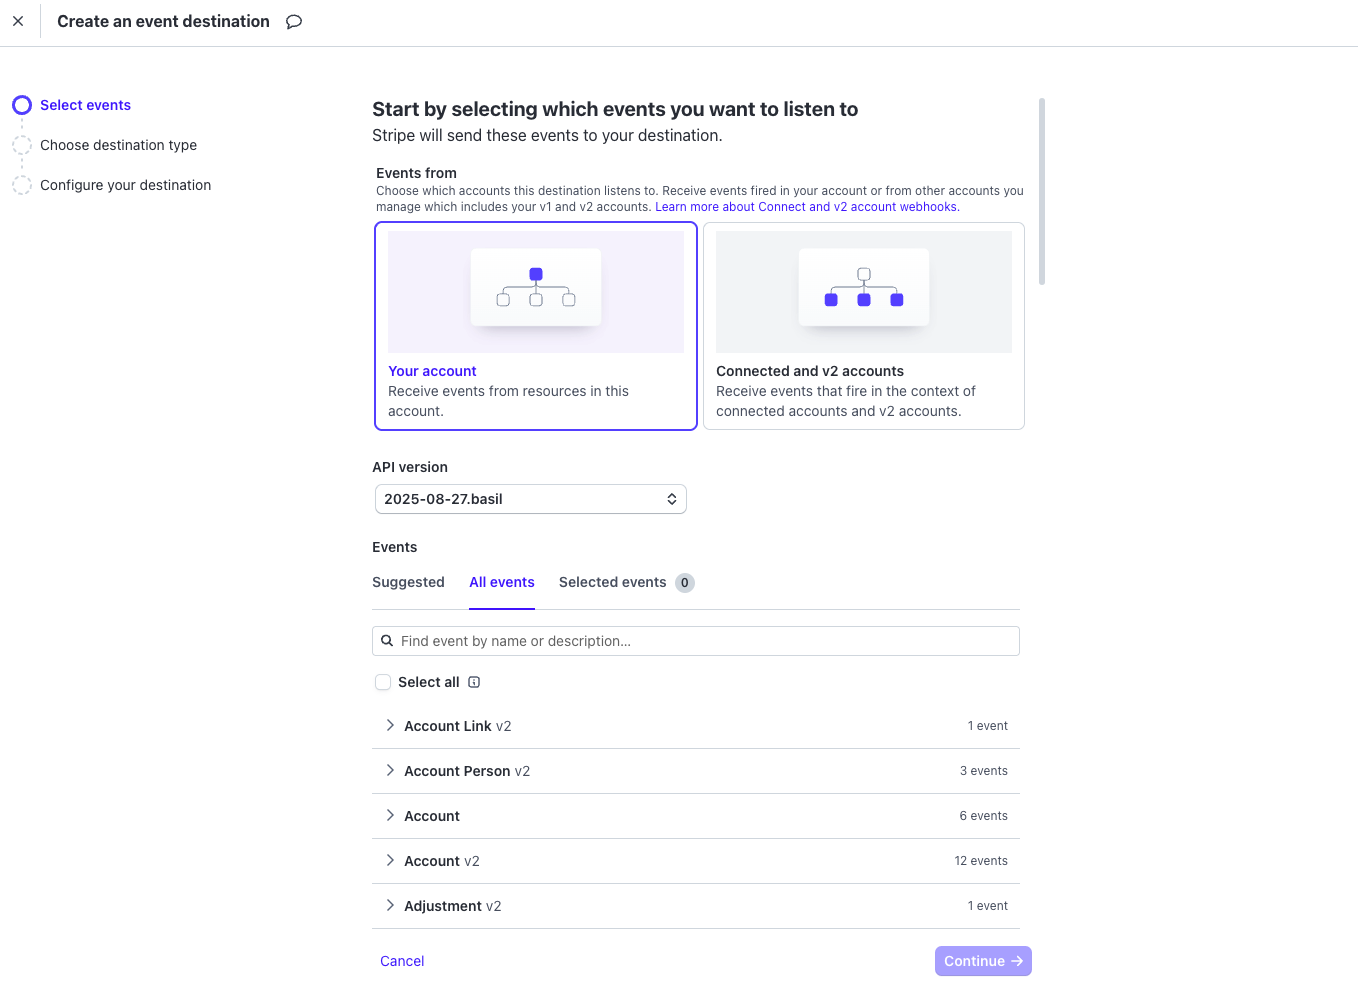Go to Configure your destination step

coord(125,185)
